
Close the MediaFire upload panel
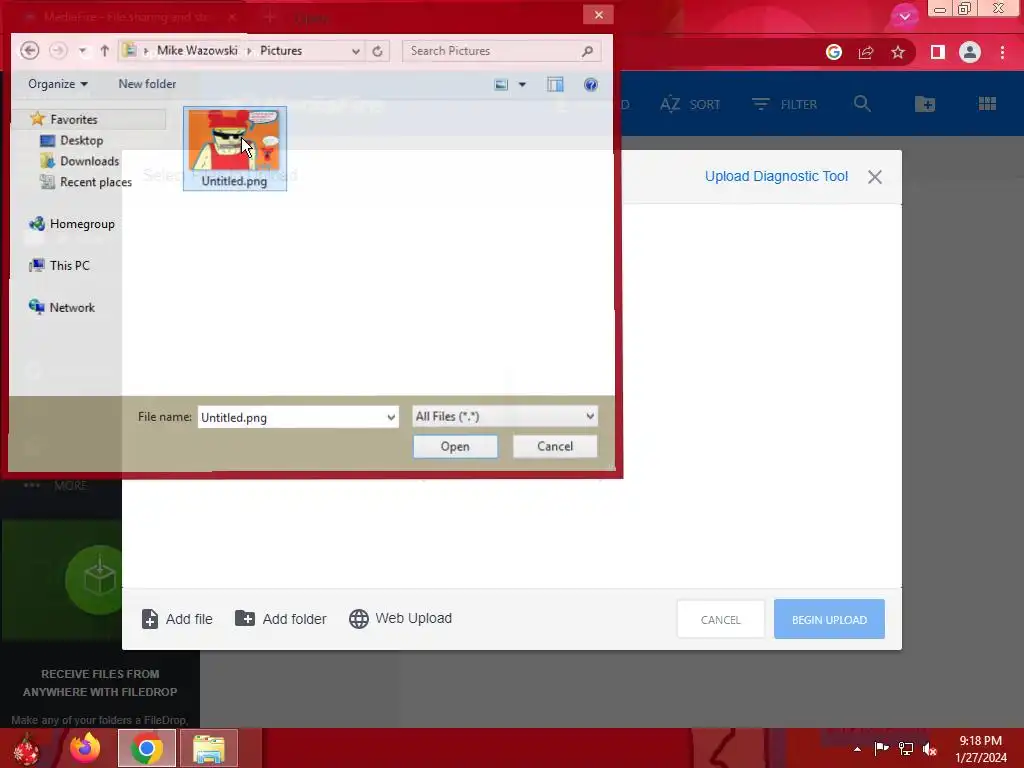[875, 177]
